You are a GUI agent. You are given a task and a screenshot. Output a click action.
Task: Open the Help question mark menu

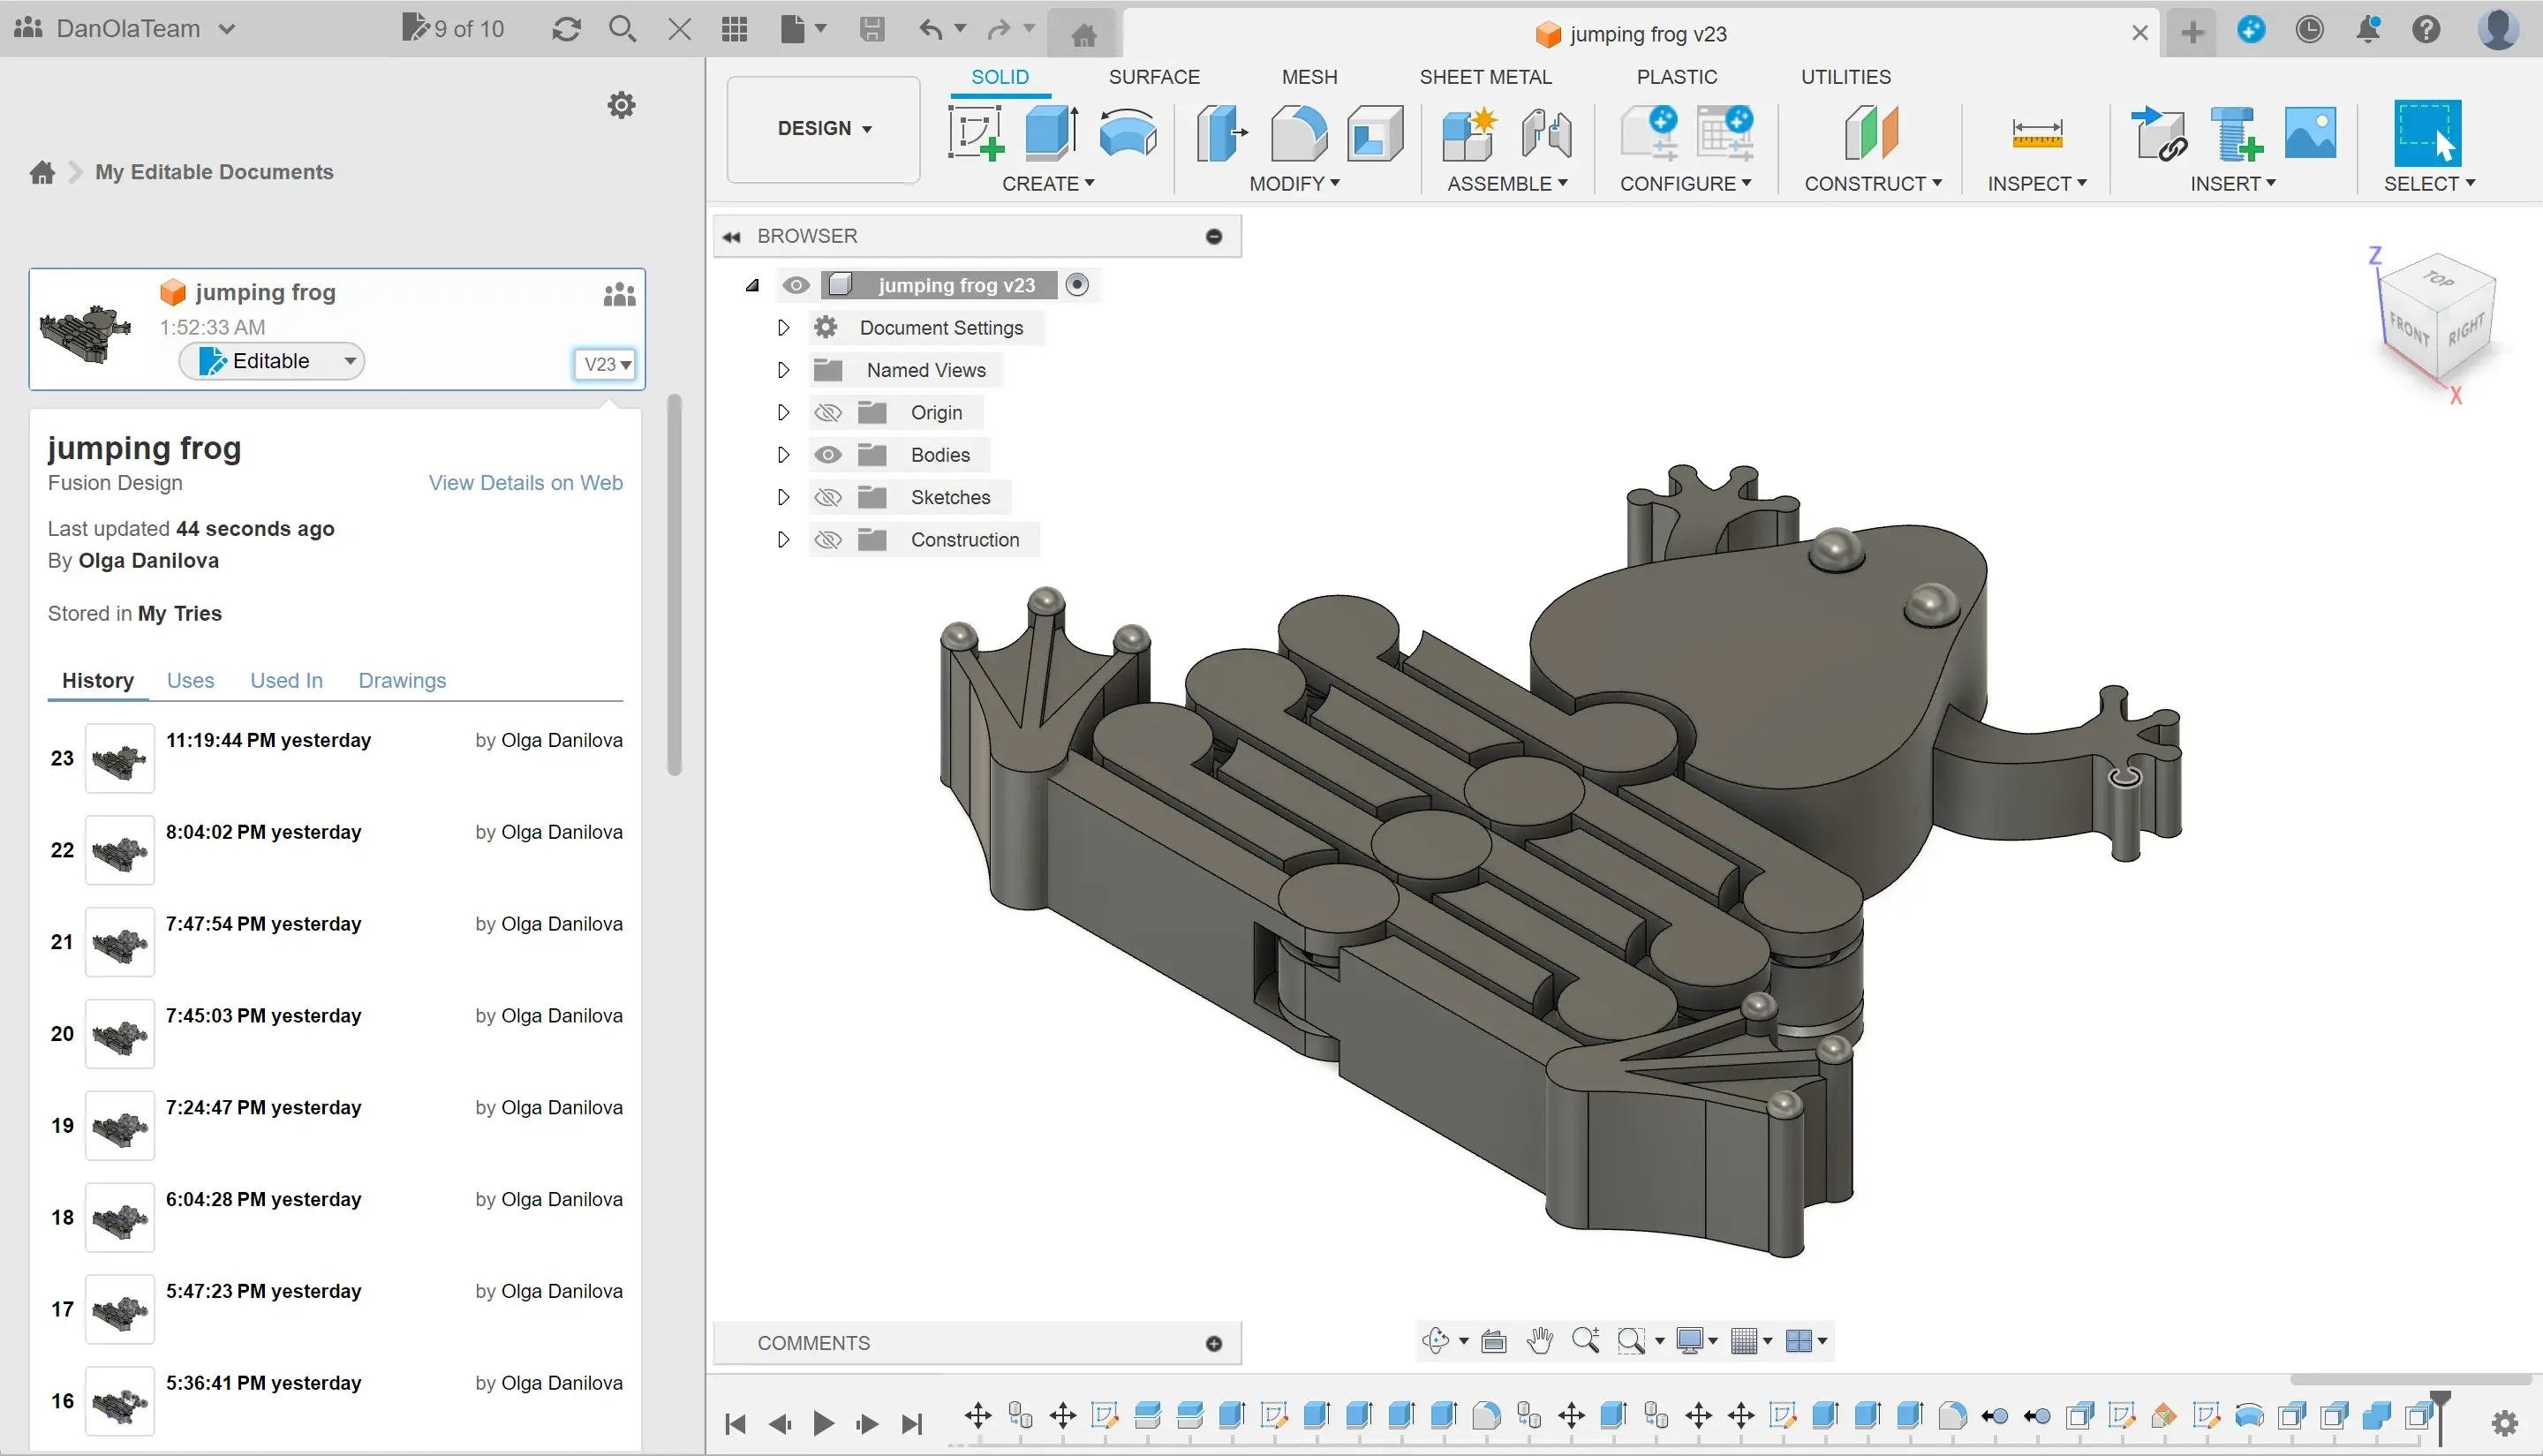coord(2426,29)
